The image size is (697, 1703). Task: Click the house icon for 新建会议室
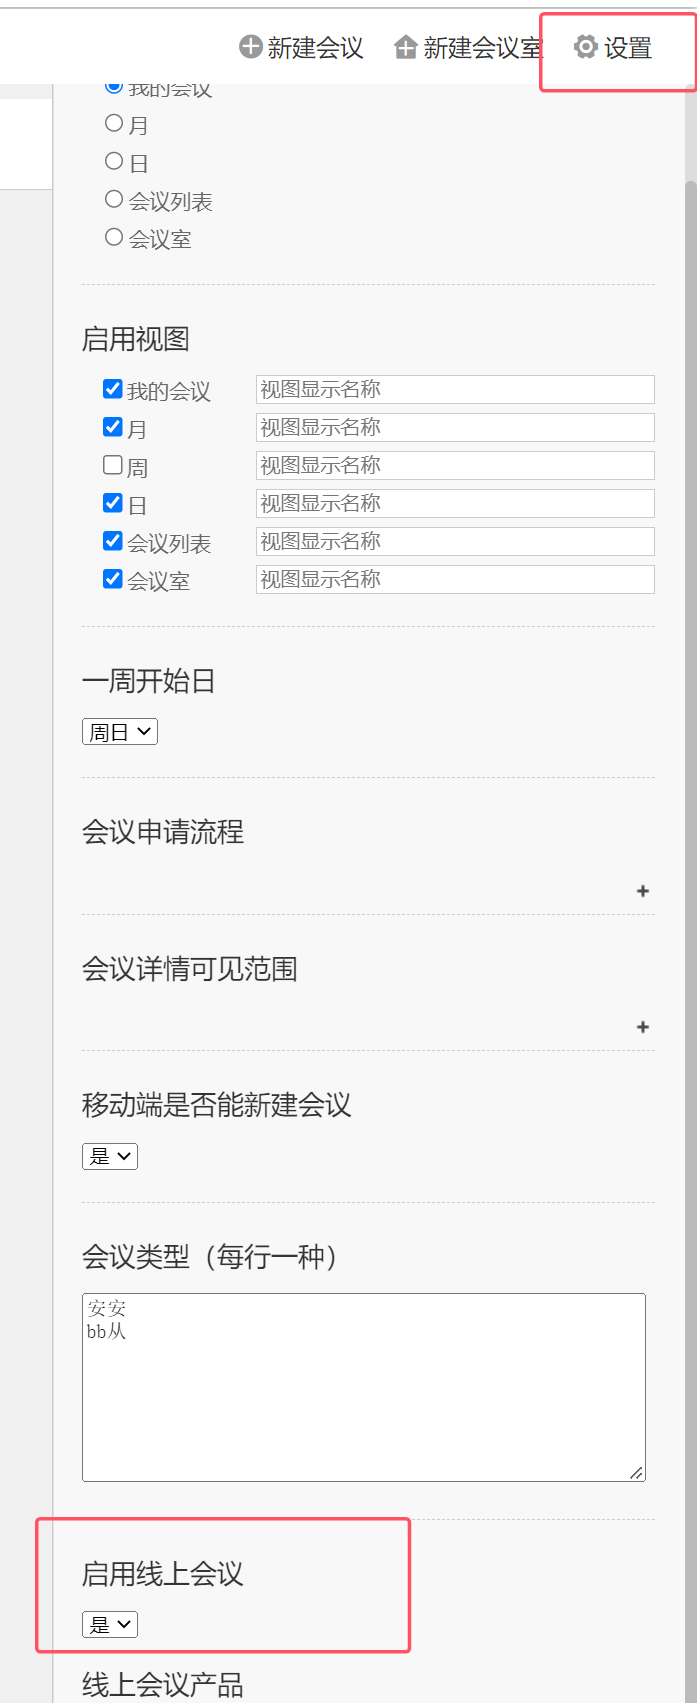[405, 47]
